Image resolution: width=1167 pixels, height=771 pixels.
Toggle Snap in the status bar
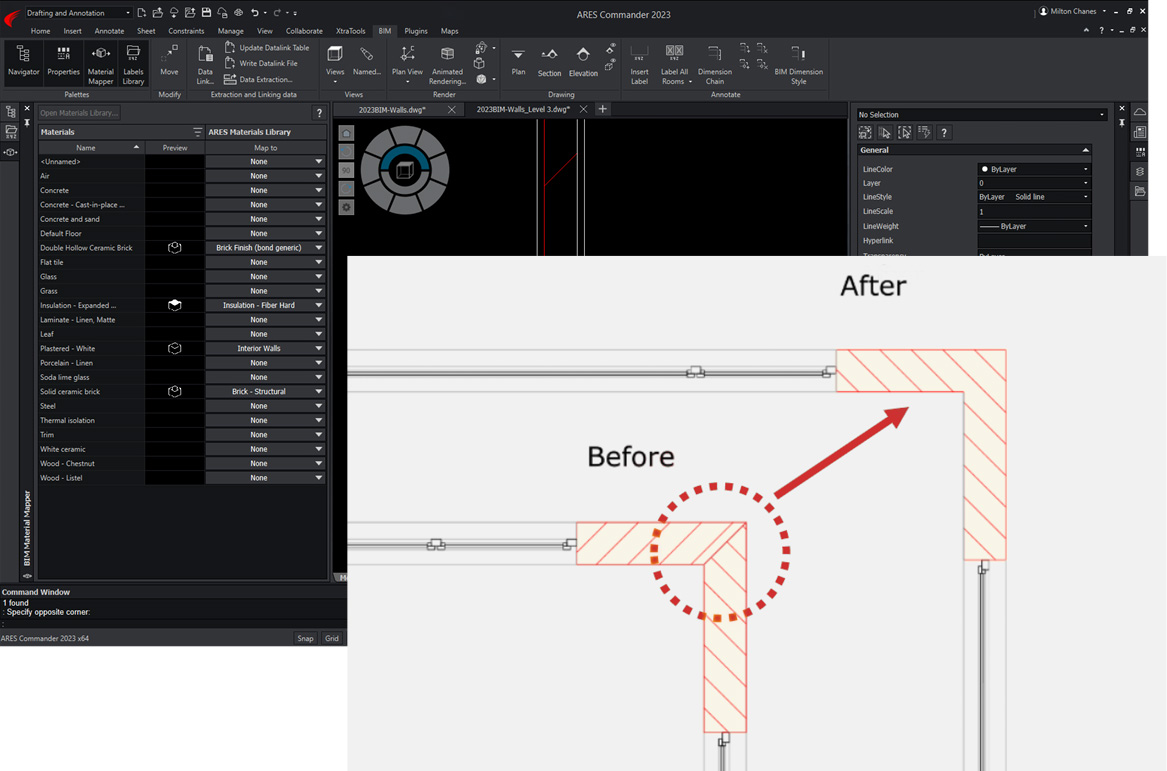point(305,639)
